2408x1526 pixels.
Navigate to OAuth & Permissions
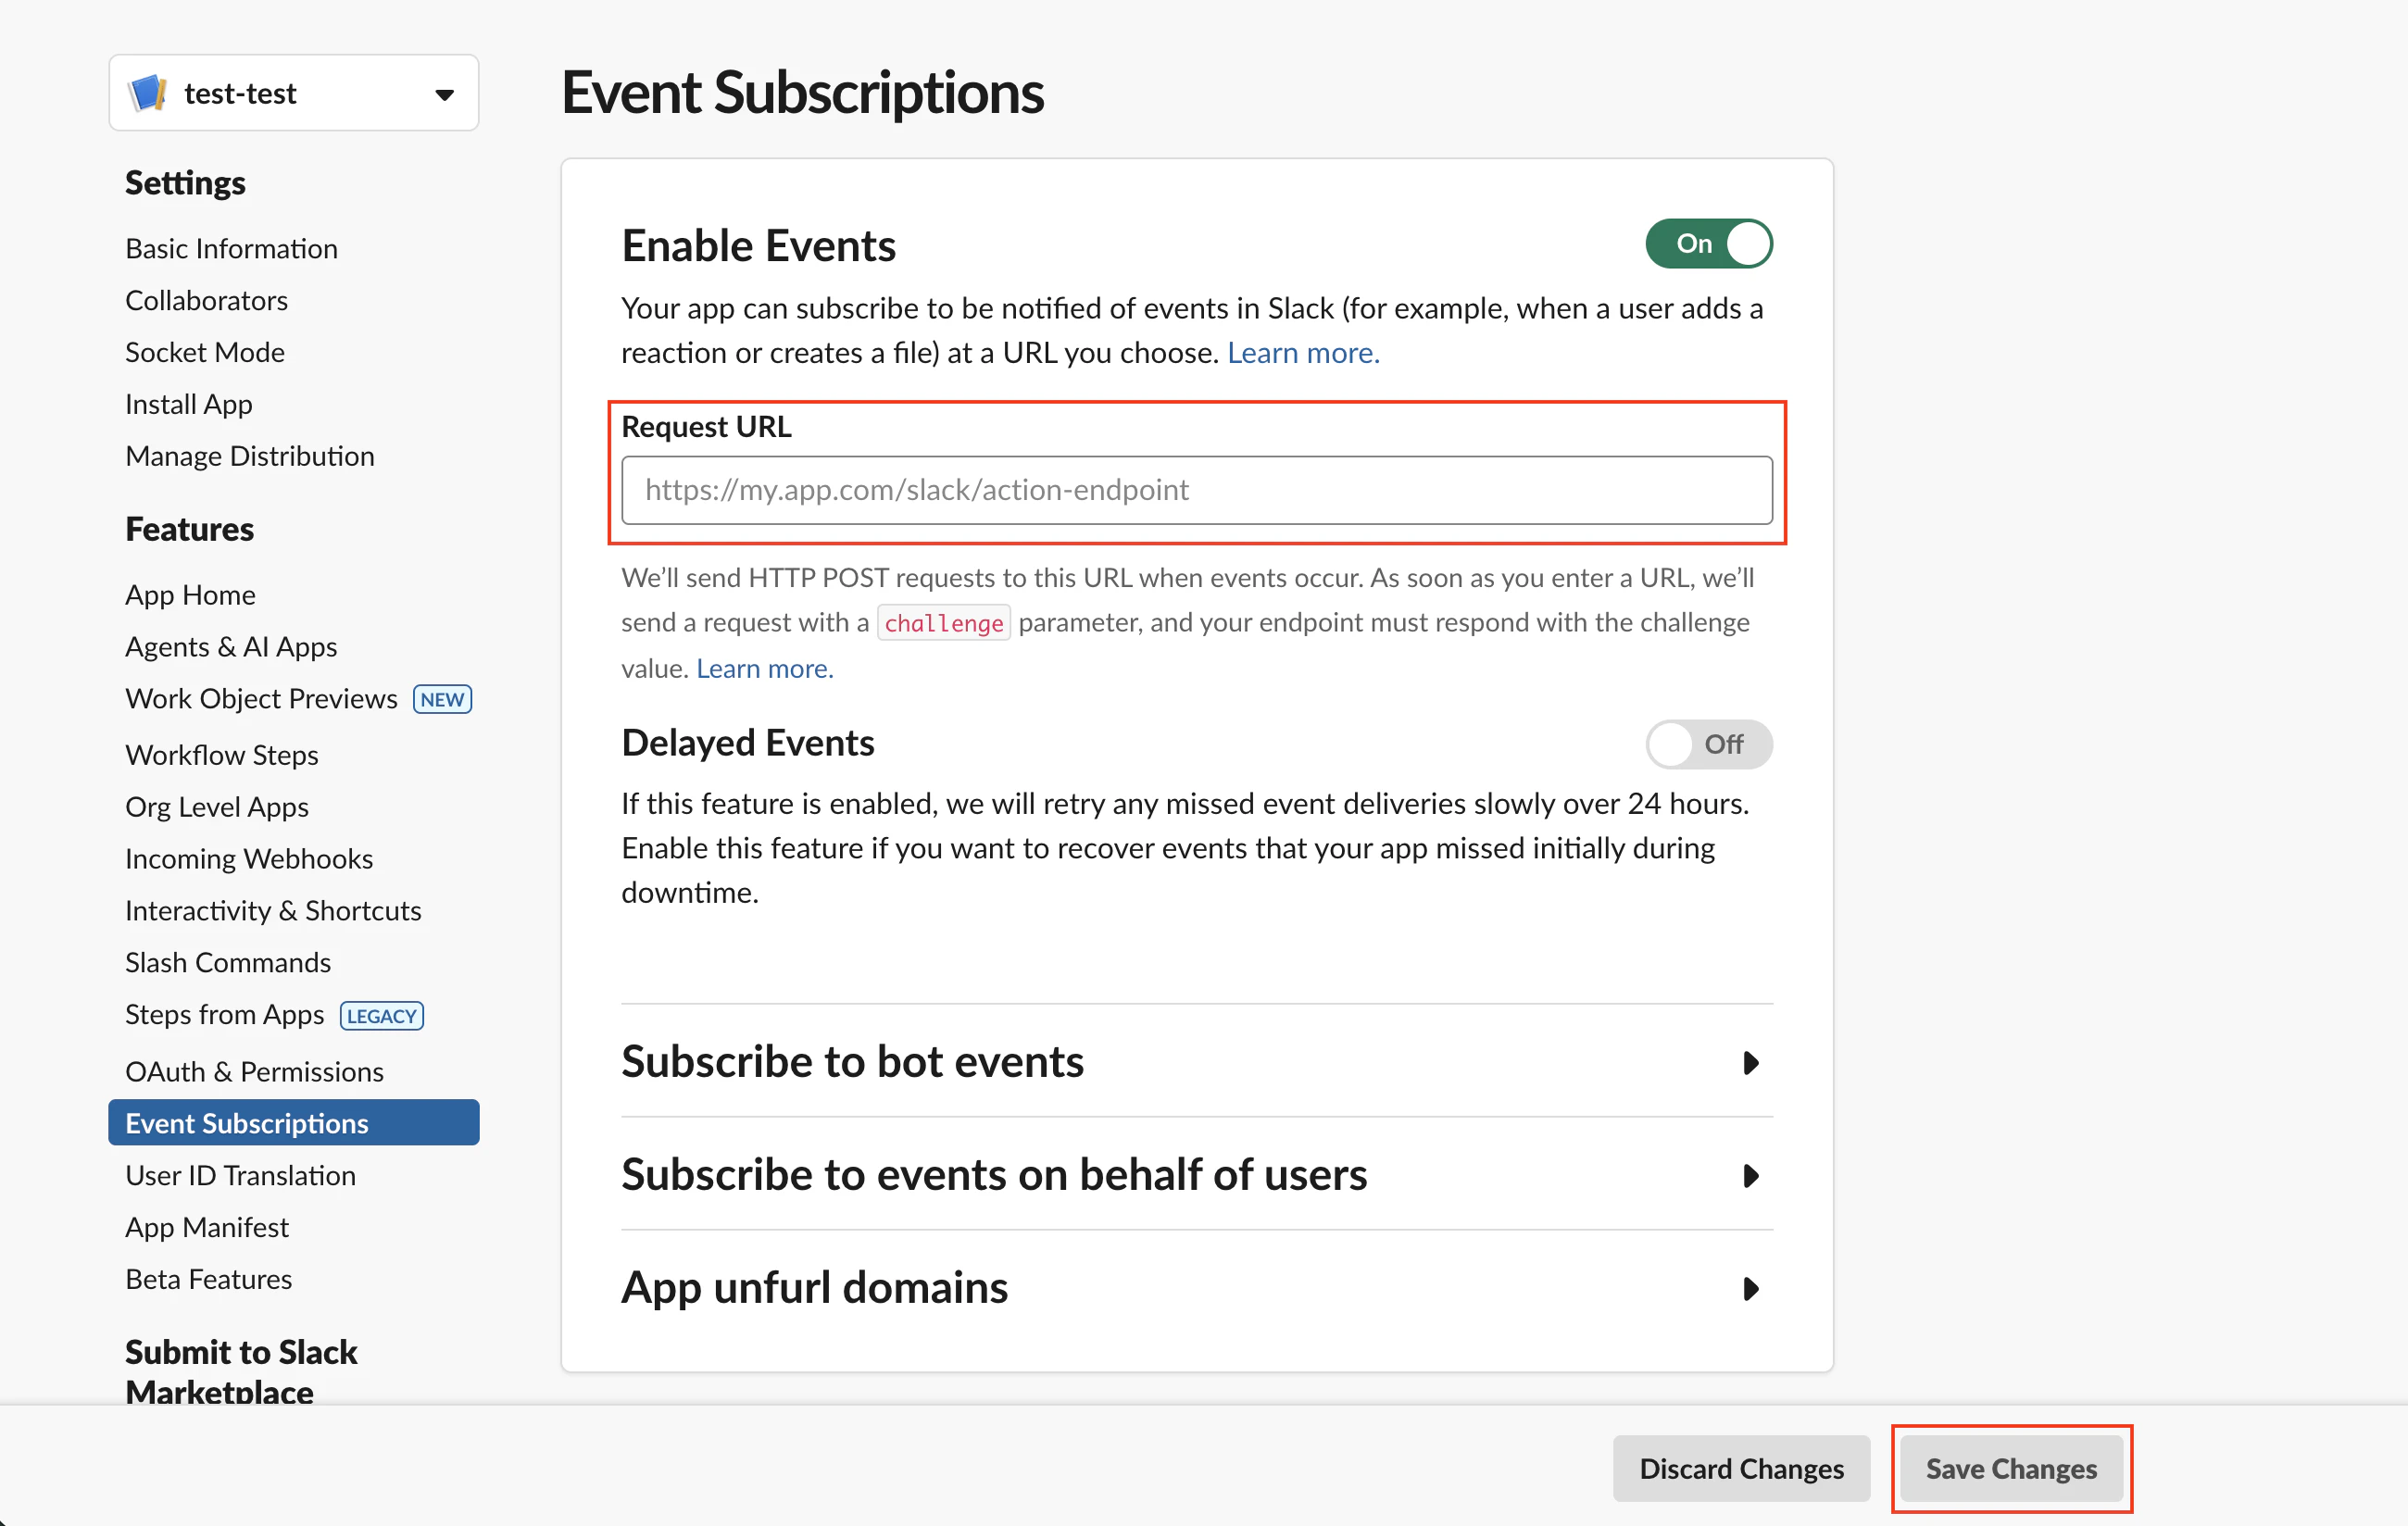coord(254,1072)
